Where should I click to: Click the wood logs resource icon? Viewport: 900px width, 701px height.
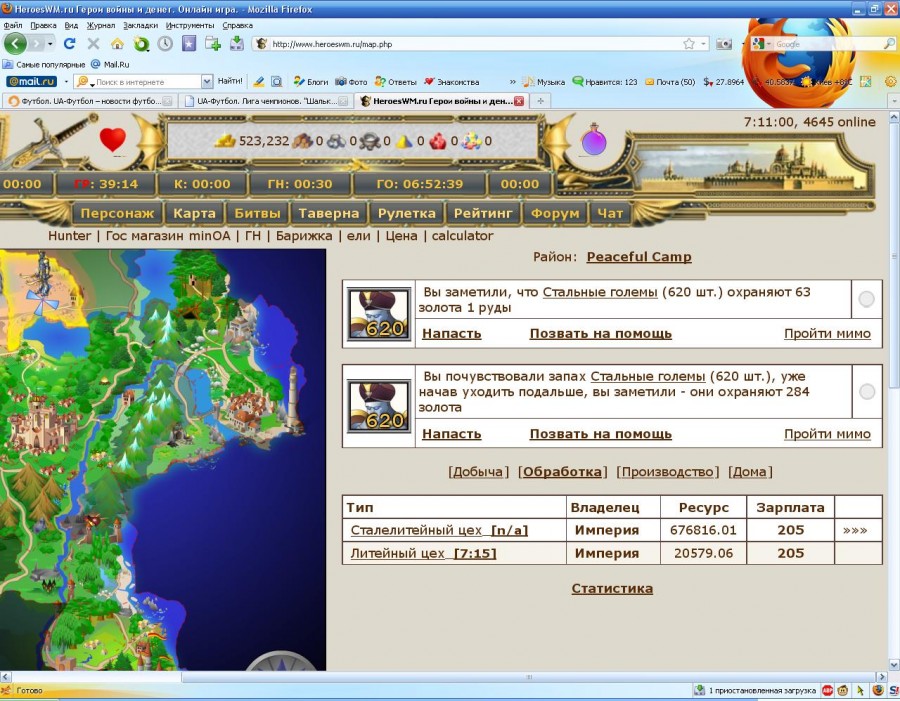click(x=302, y=141)
